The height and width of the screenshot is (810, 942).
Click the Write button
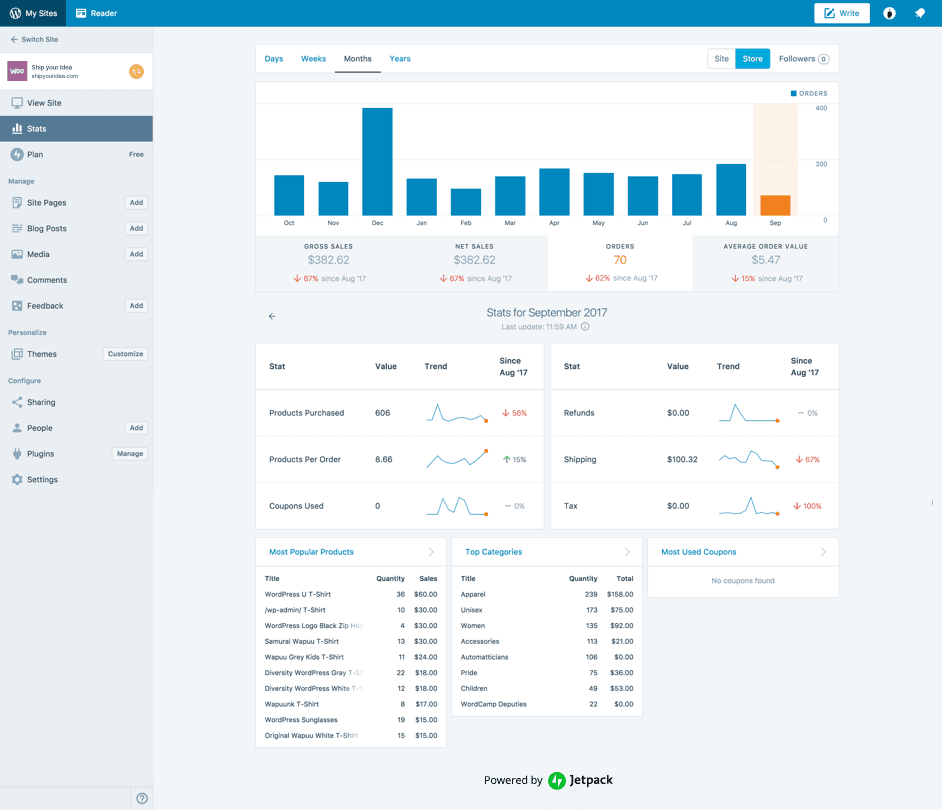pos(842,13)
